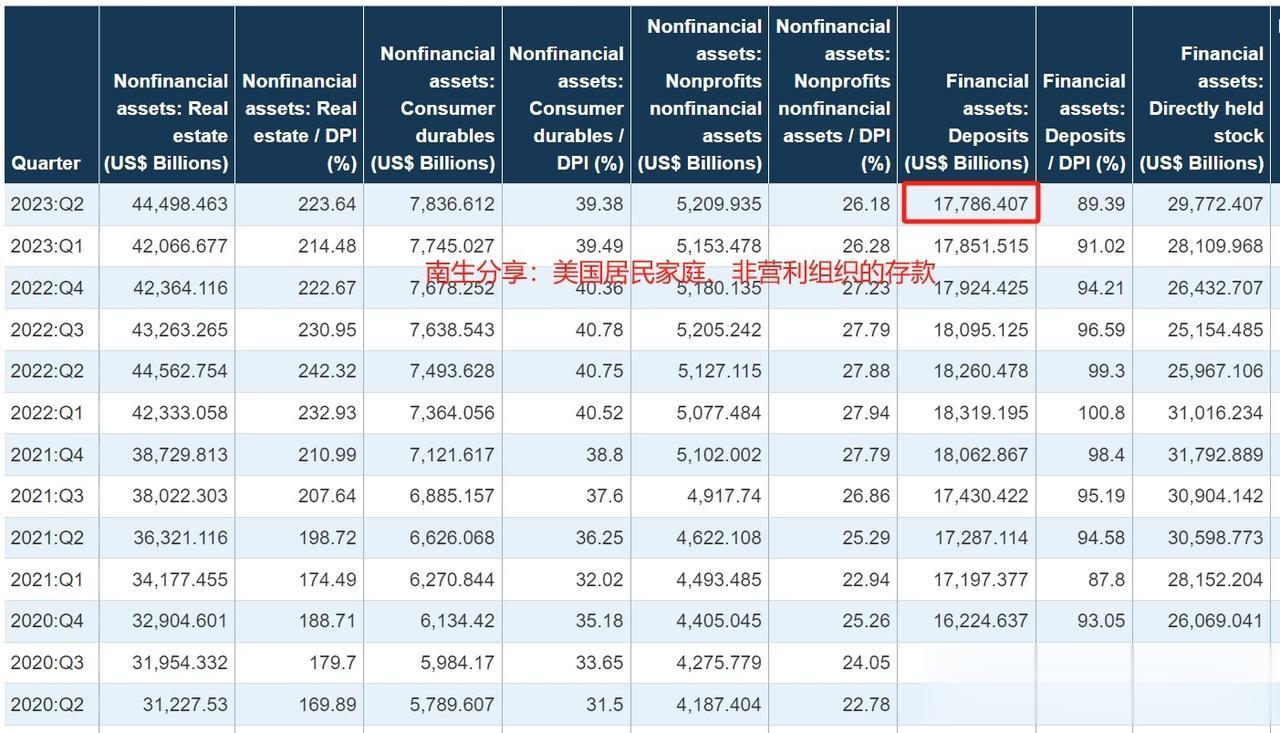Select real estate value 34,177.455

(180, 579)
